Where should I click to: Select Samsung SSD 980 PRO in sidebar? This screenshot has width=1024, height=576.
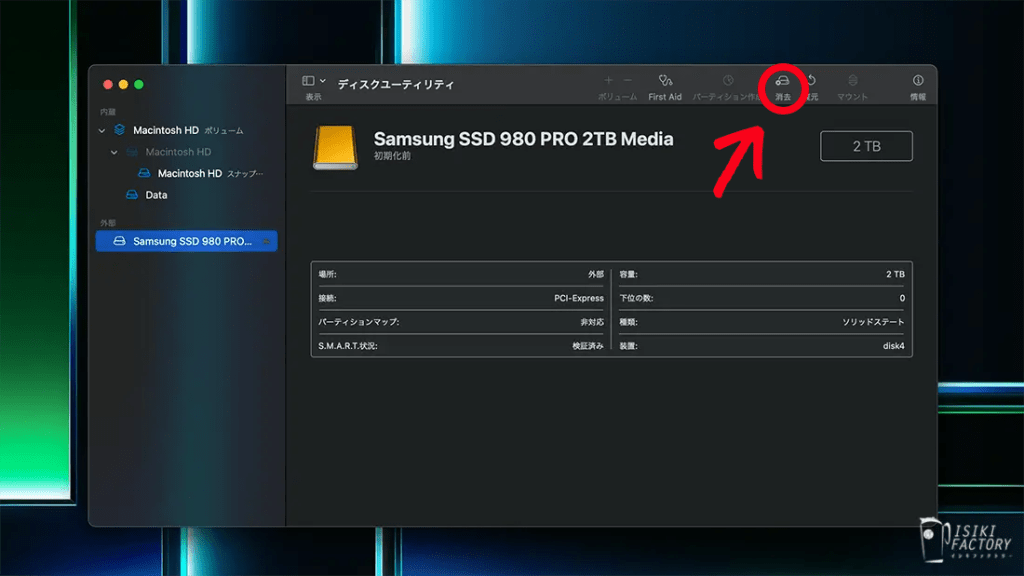coord(187,241)
